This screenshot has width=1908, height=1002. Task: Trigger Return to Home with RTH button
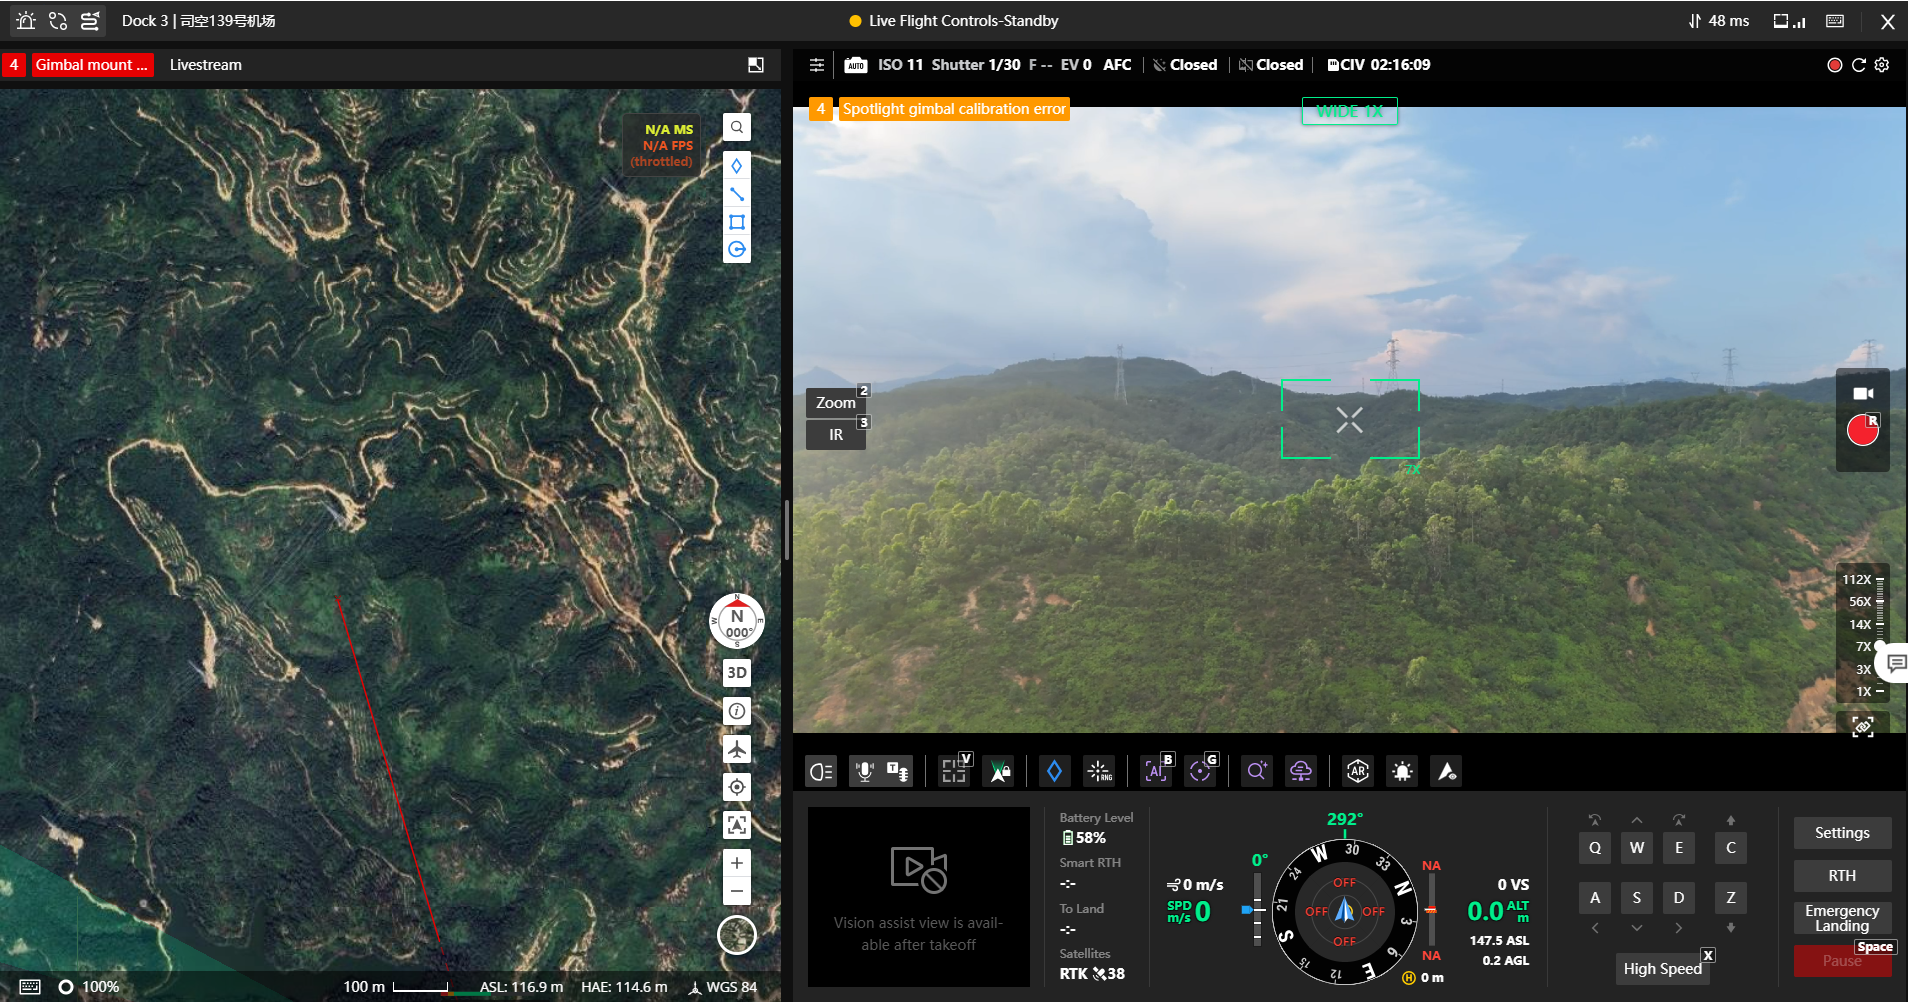pyautogui.click(x=1841, y=875)
